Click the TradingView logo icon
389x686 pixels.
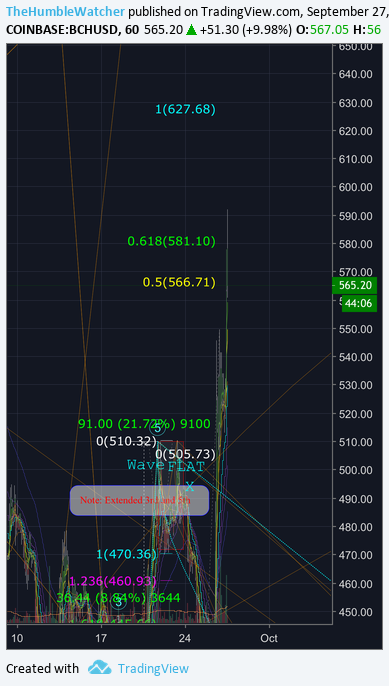(x=99, y=667)
